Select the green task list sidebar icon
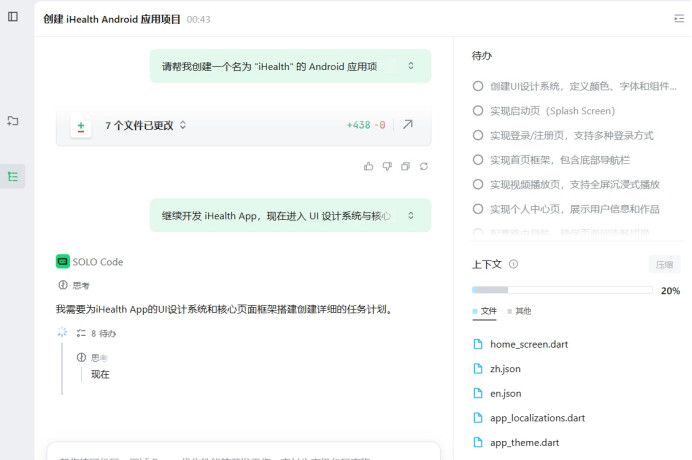The width and height of the screenshot is (692, 460). 13,177
